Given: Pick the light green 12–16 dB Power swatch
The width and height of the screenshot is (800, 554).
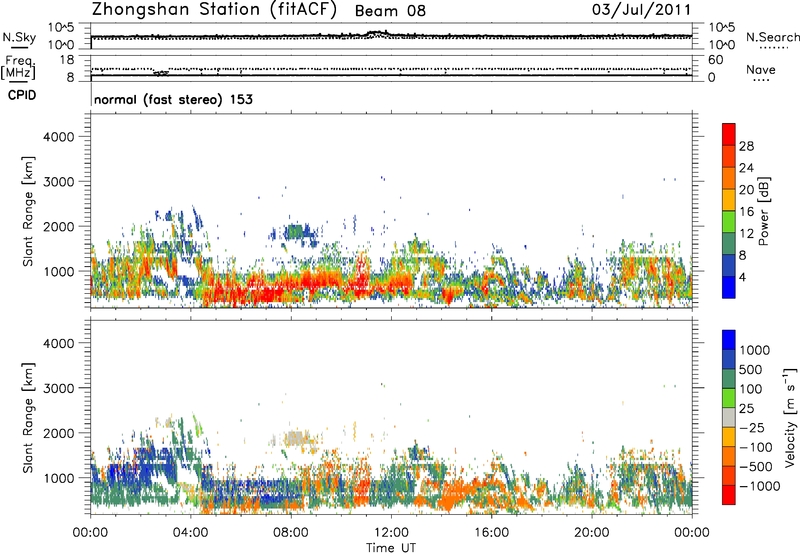Looking at the screenshot, I should [x=729, y=222].
